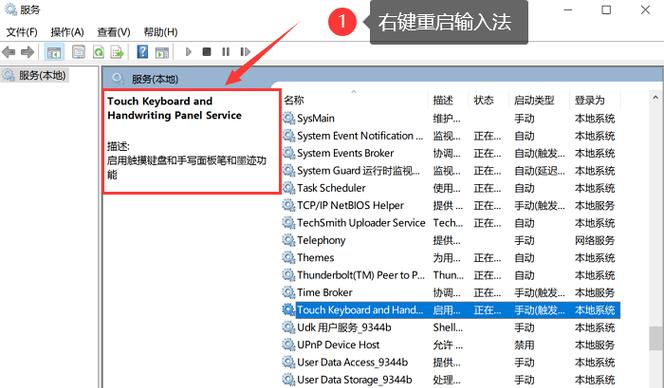Select the Thunderbolt(TM) Peer to P... name
The width and height of the screenshot is (664, 388).
click(361, 275)
